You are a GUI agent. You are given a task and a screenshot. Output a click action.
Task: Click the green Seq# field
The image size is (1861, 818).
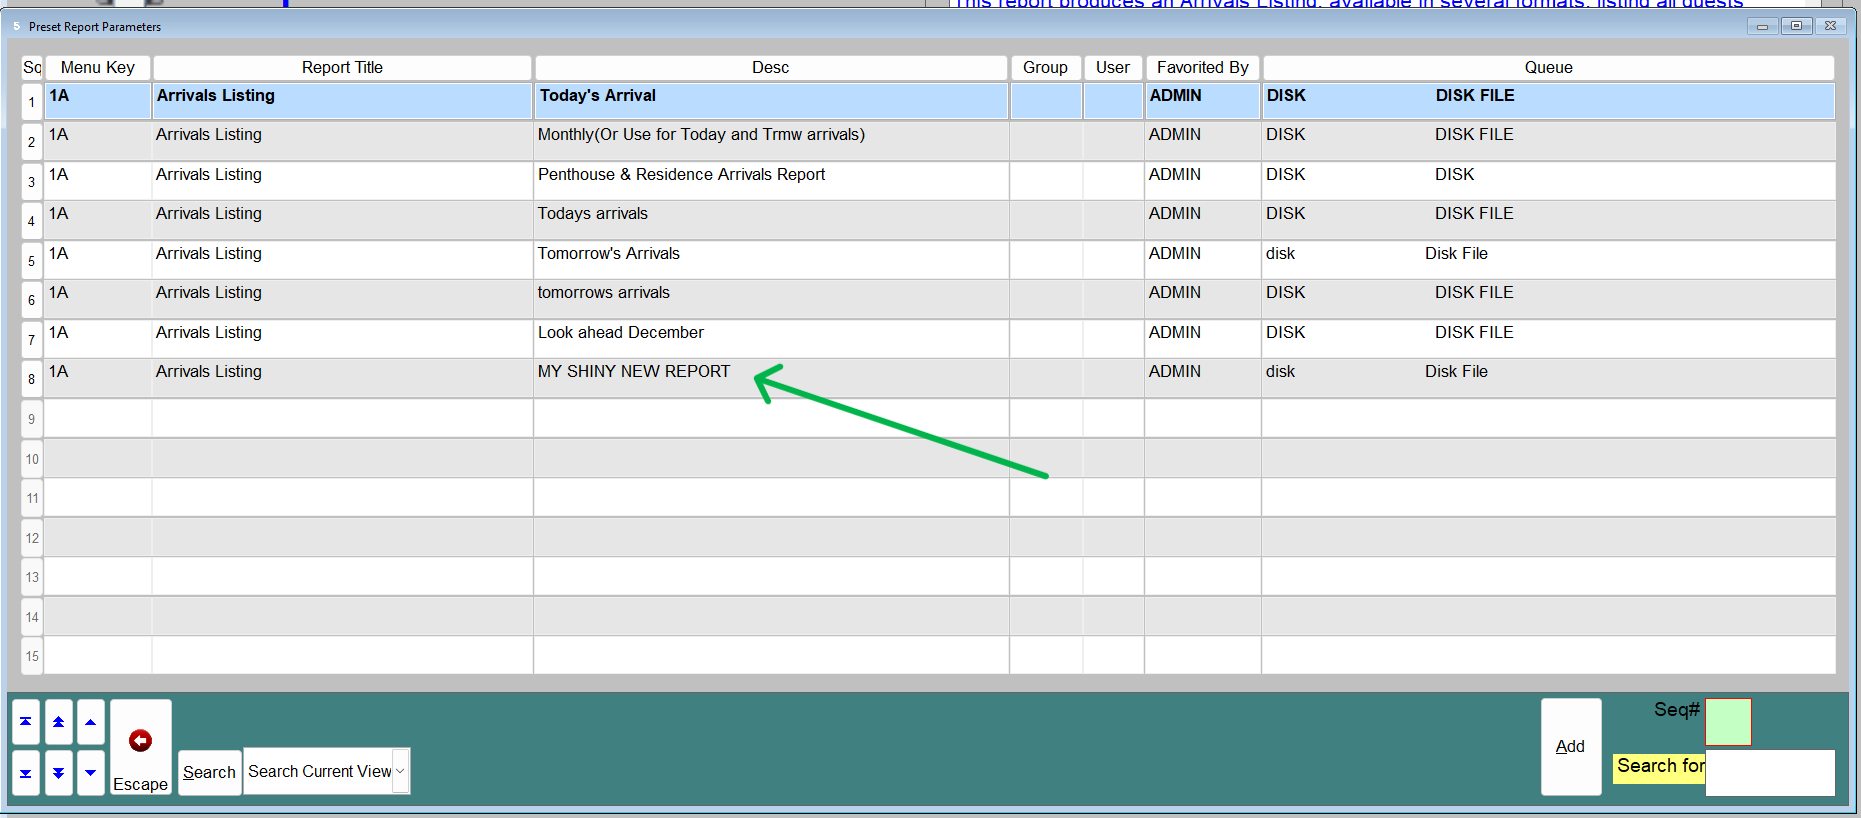pyautogui.click(x=1728, y=722)
